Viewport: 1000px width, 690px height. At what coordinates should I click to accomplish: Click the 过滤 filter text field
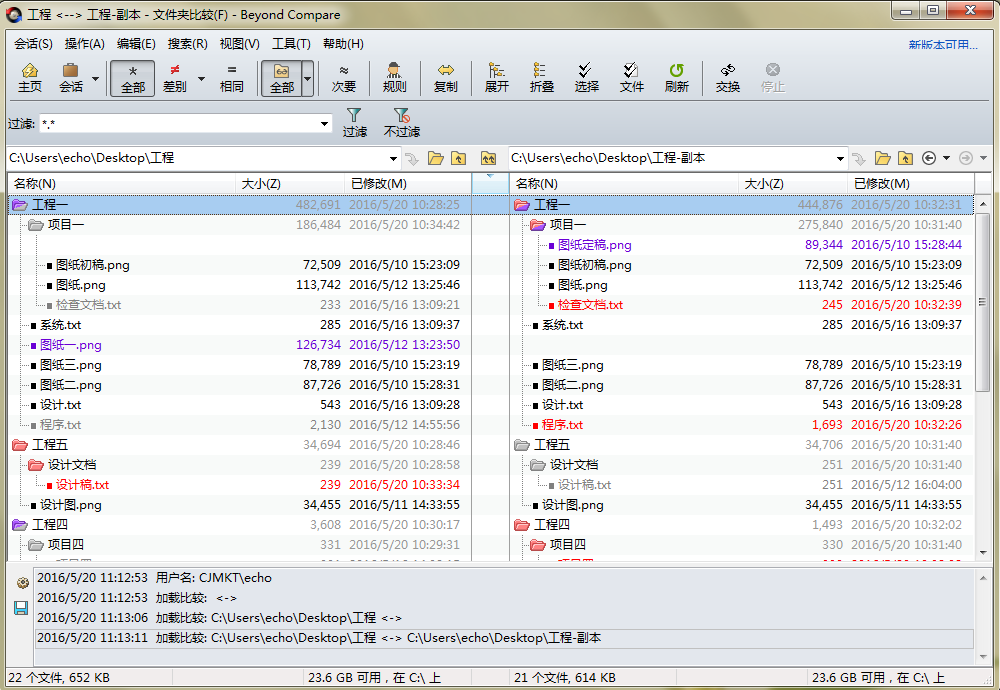pos(179,124)
